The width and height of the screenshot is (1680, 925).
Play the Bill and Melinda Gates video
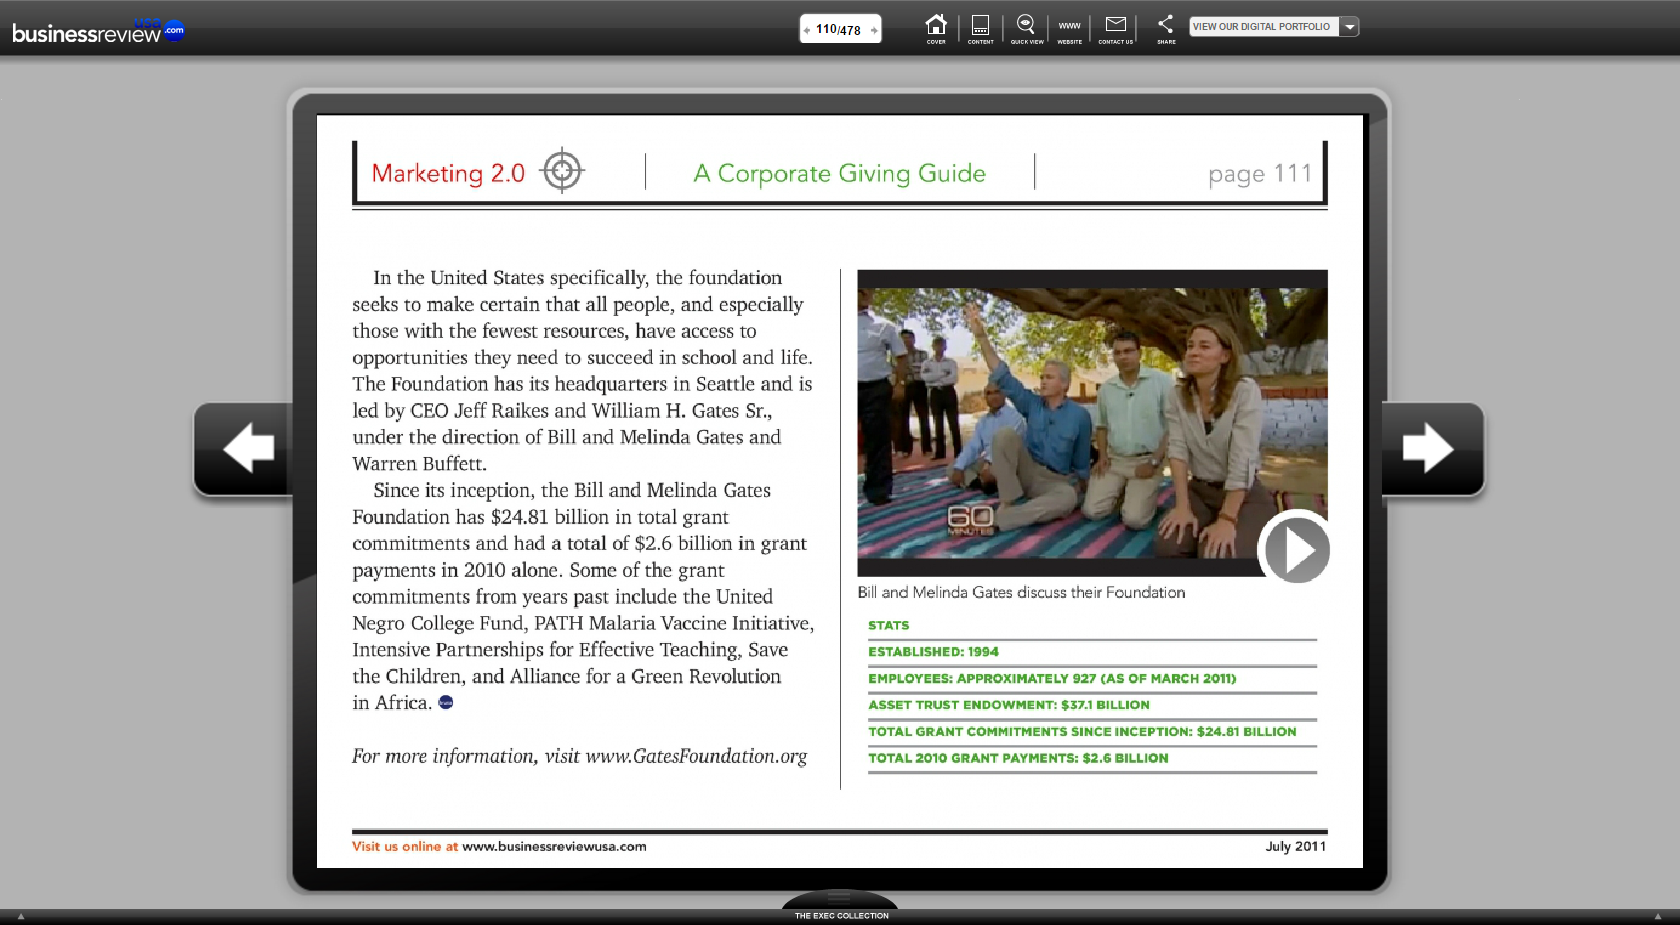tap(1296, 549)
